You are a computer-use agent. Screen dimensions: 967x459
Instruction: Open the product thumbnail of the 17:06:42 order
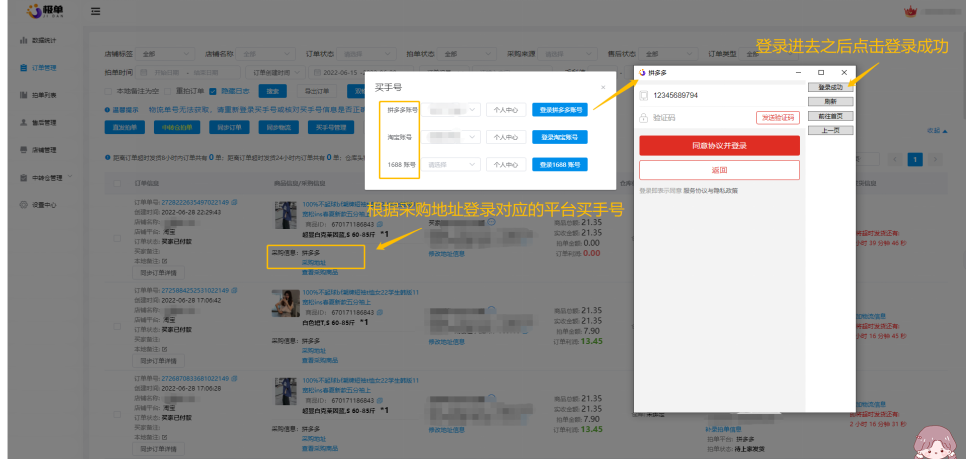coord(286,303)
